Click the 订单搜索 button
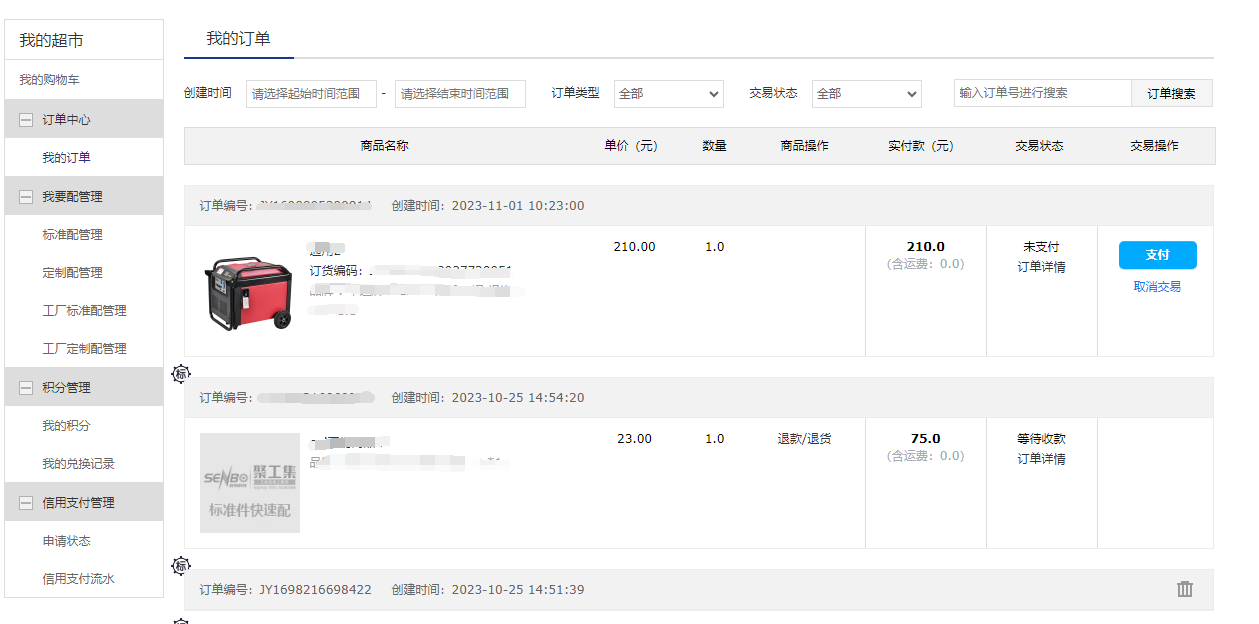Viewport: 1259px width, 624px height. click(1171, 94)
